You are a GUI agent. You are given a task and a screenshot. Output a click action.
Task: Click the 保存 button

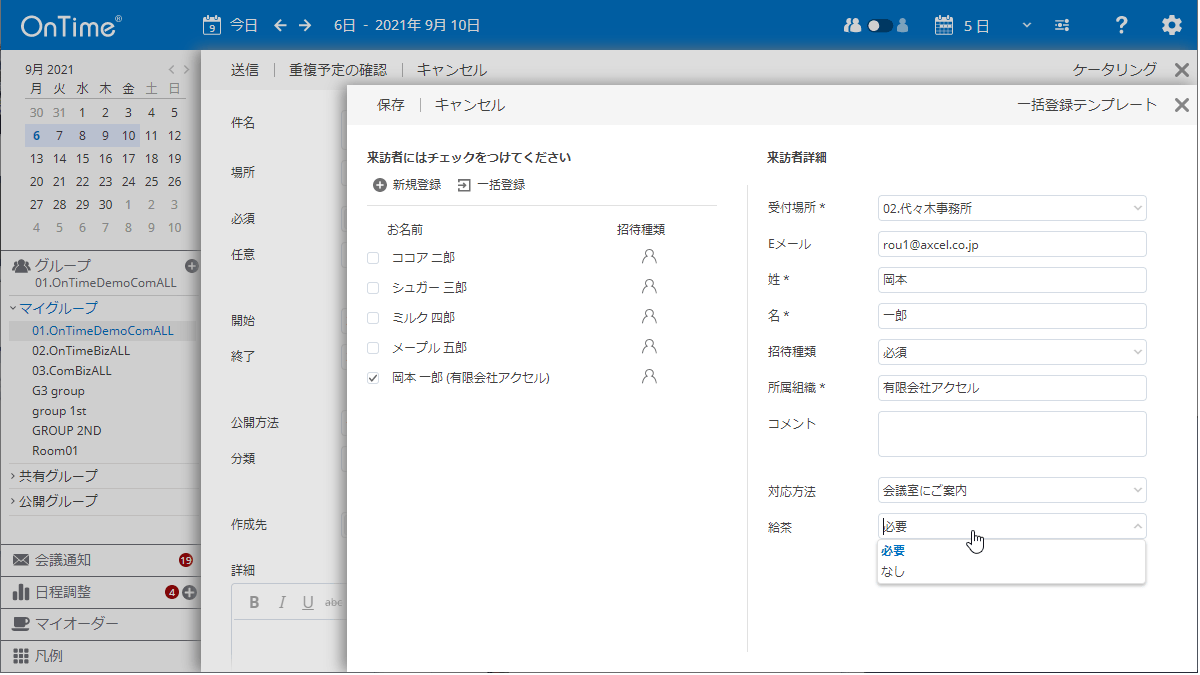click(389, 104)
